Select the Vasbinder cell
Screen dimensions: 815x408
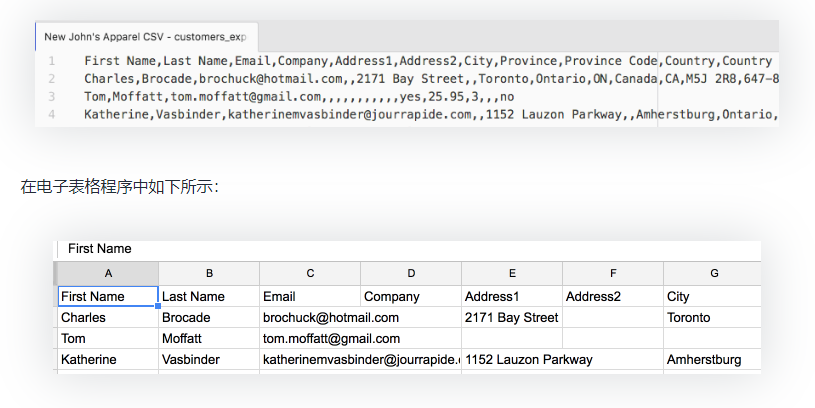209,360
